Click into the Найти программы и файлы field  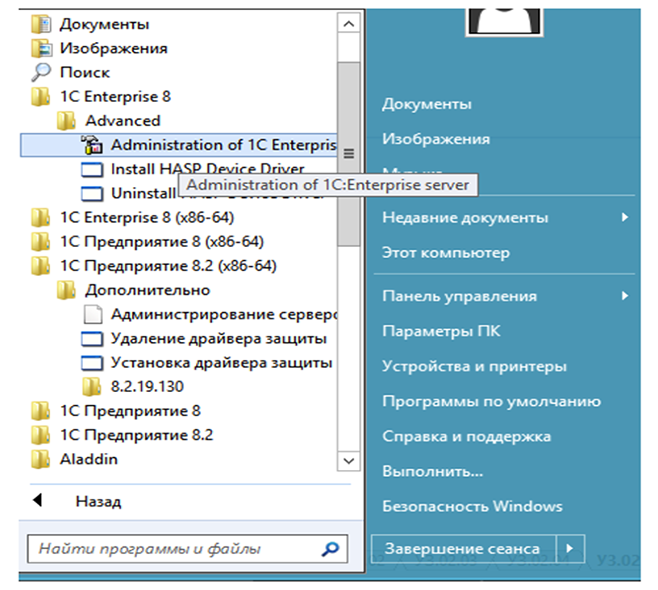[188, 548]
